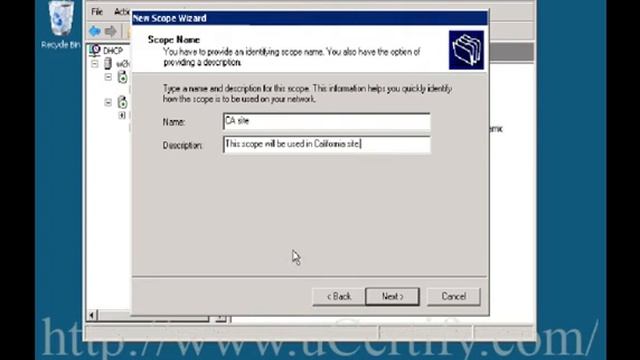Click the first green scope node icon
This screenshot has height=360, width=640.
pyautogui.click(x=122, y=77)
